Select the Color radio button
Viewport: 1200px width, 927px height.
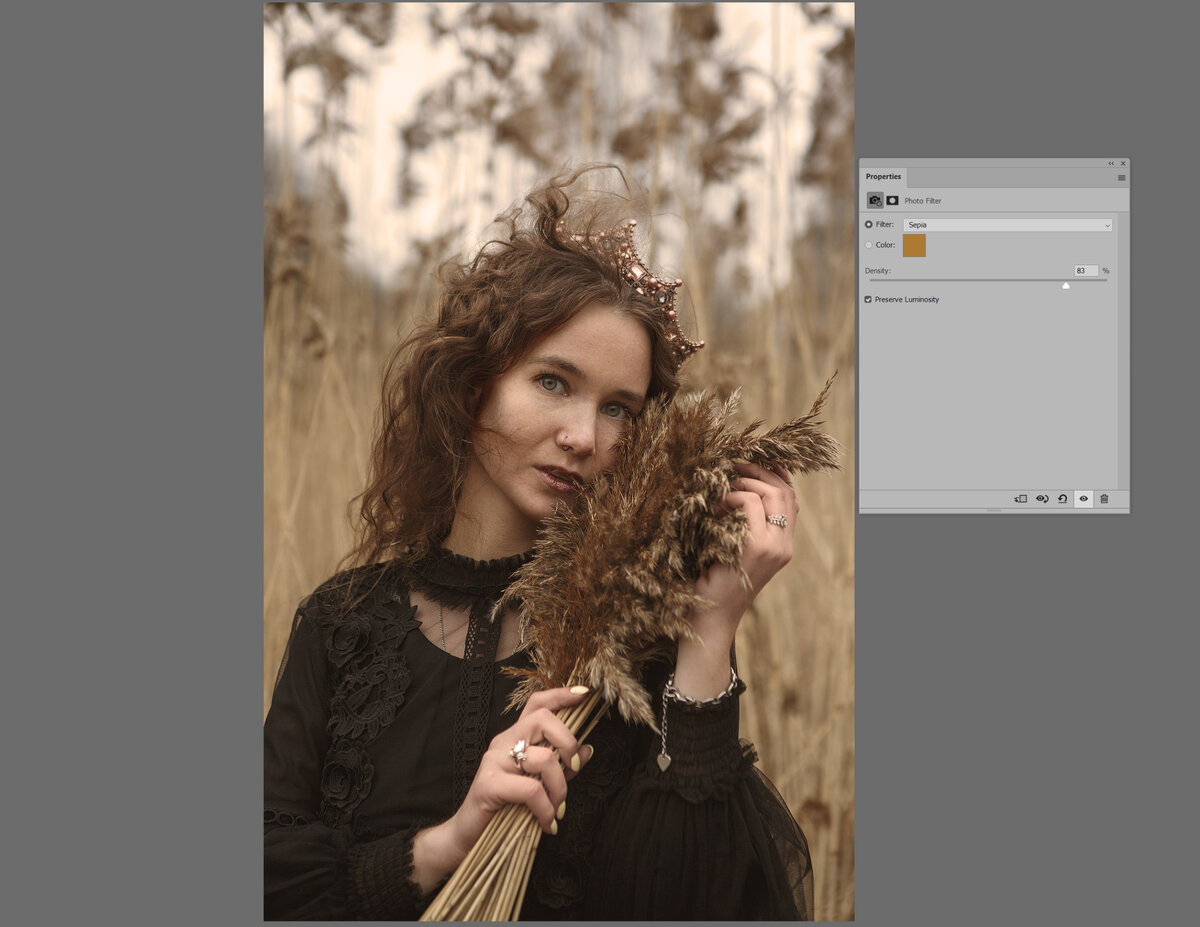tap(868, 245)
